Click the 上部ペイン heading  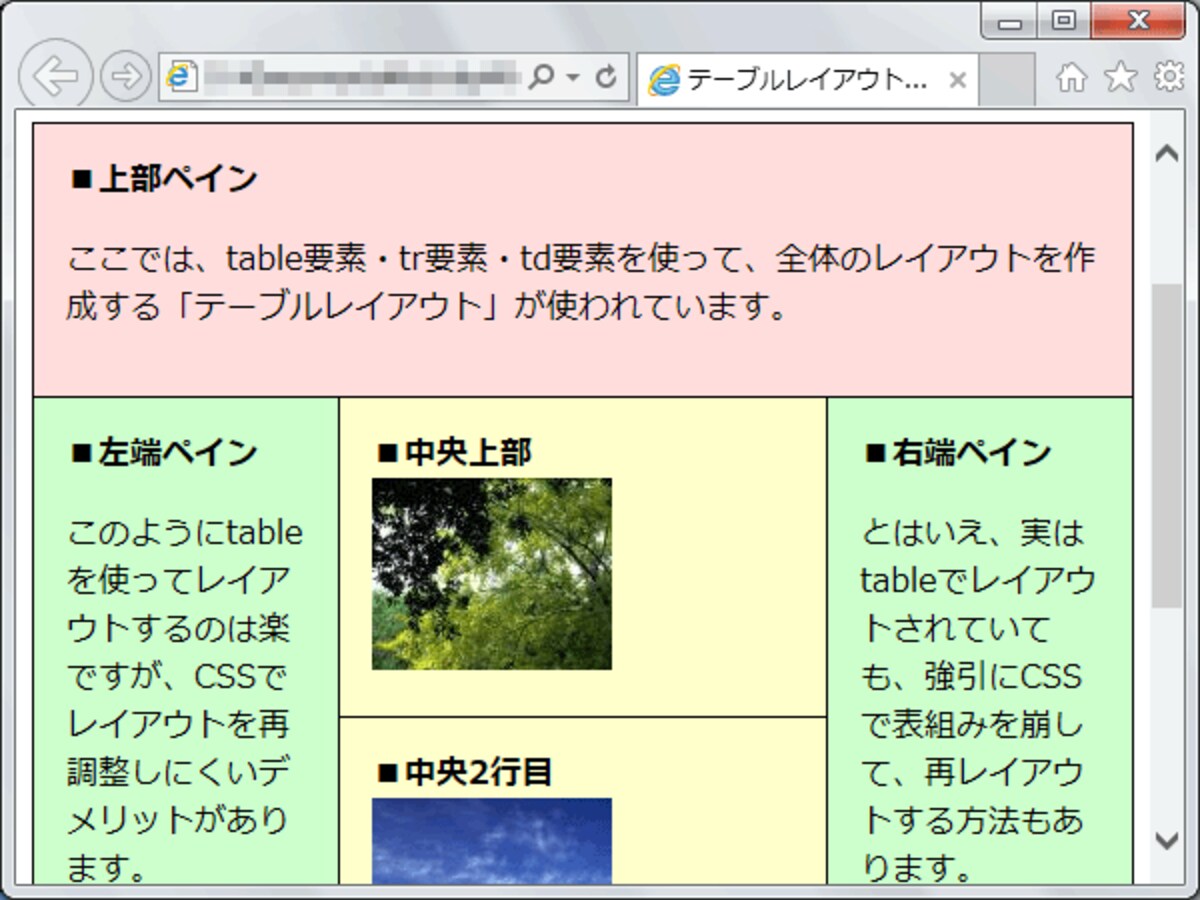[x=165, y=180]
